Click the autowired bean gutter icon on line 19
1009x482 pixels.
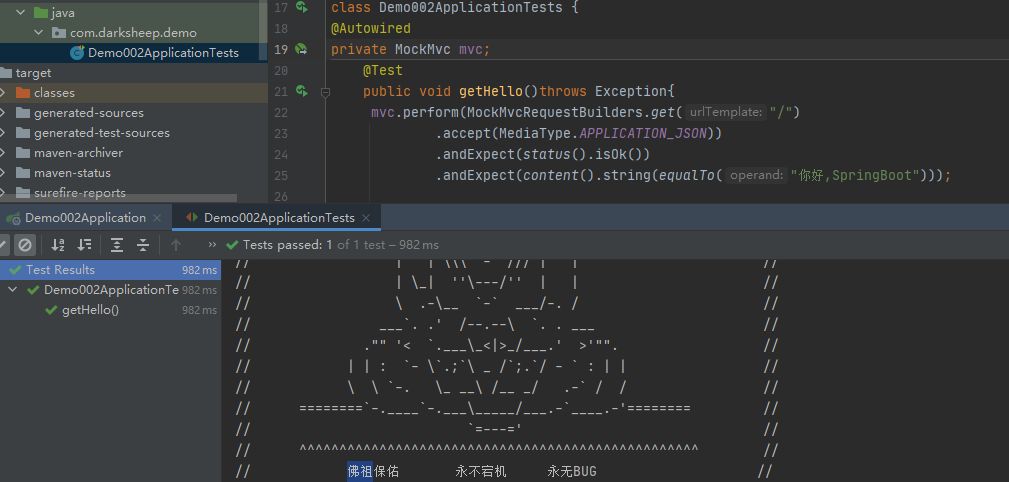point(301,49)
